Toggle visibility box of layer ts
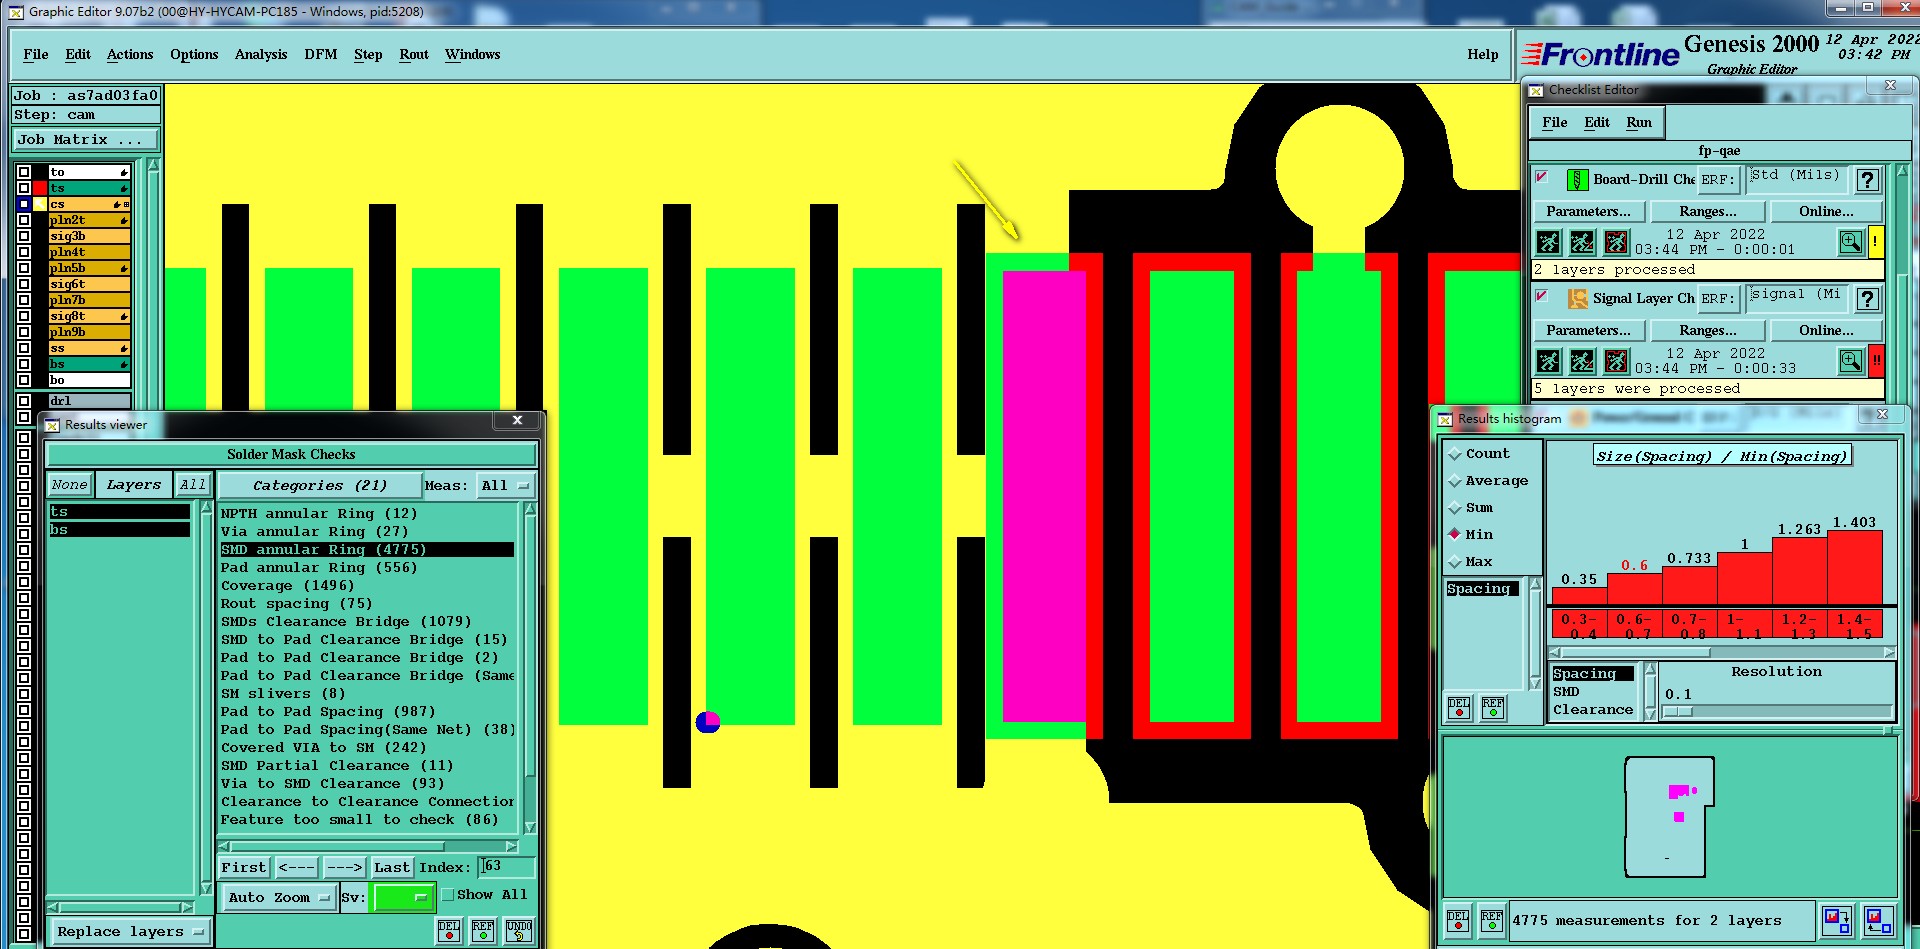This screenshot has height=949, width=1920. 24,188
